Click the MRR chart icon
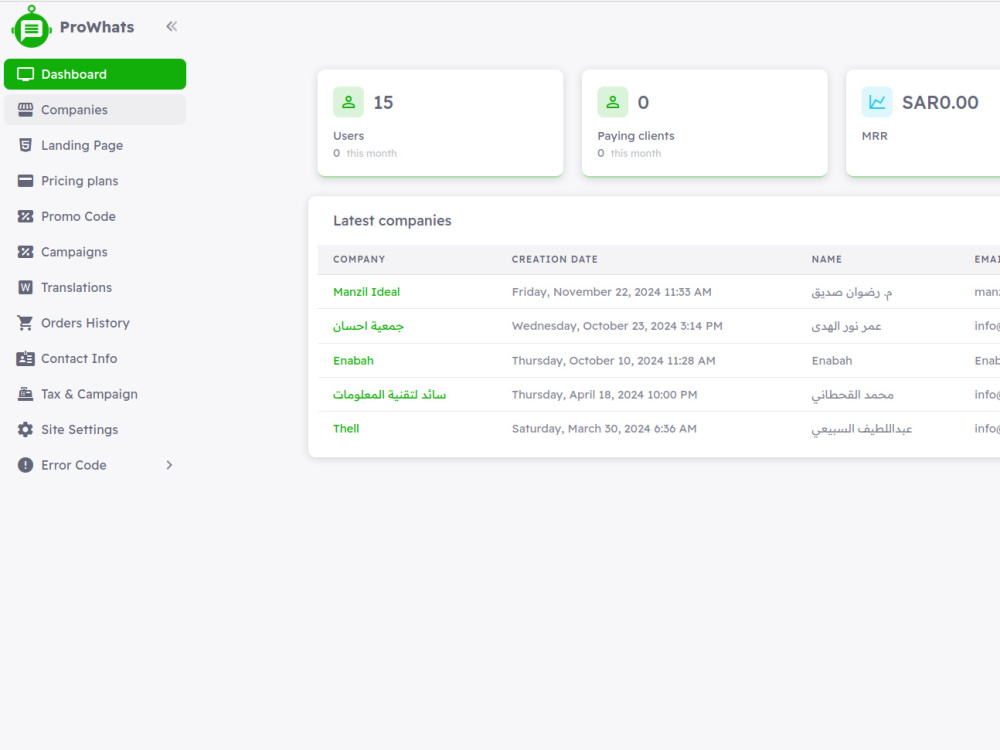 tap(877, 102)
